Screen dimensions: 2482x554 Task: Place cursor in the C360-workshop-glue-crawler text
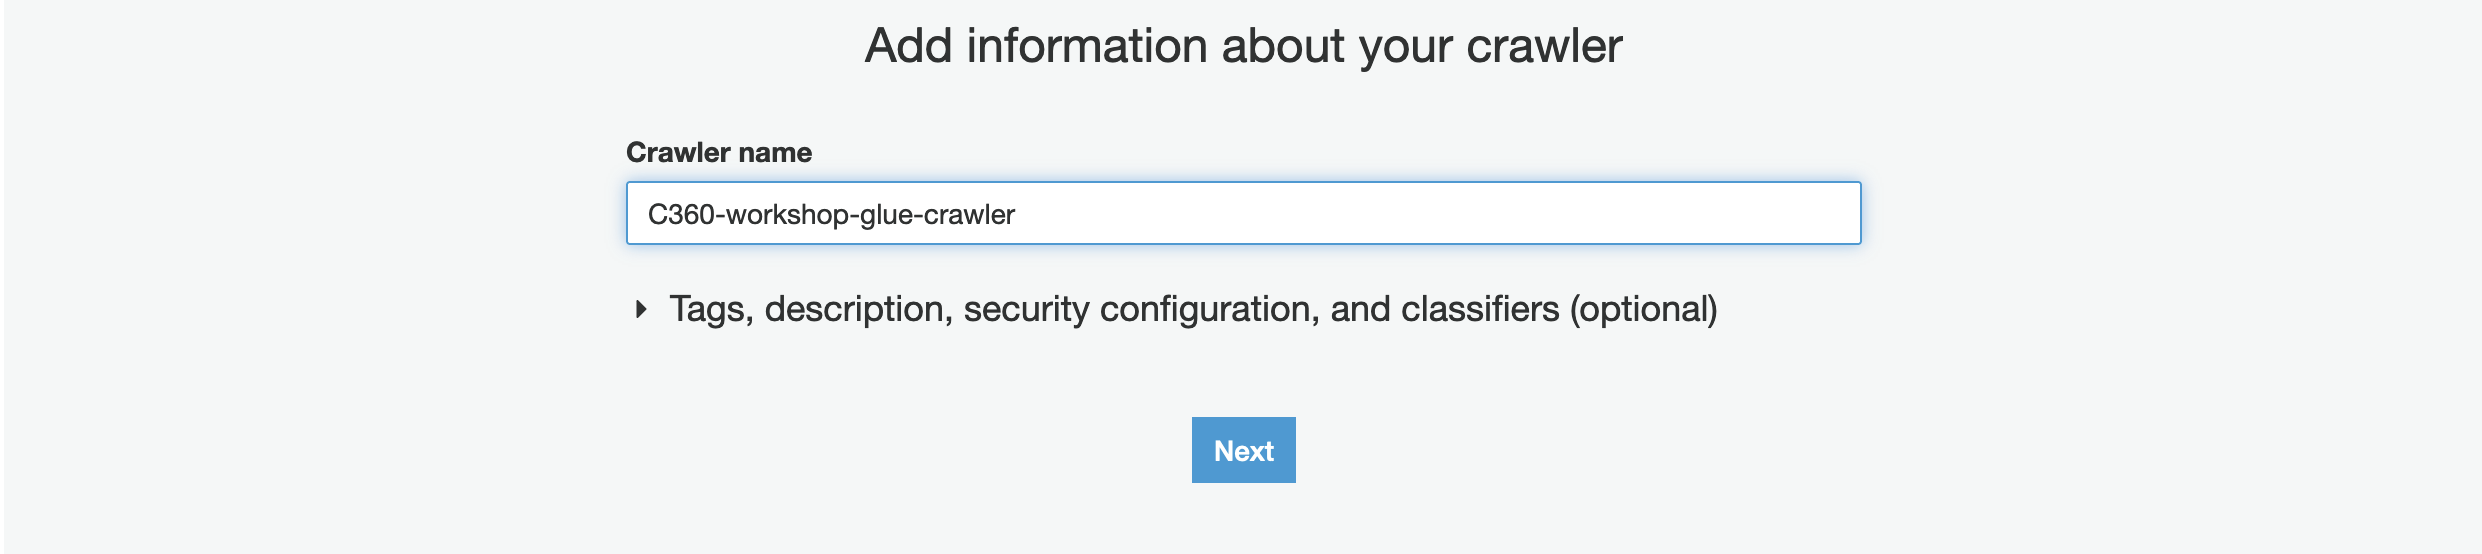(x=831, y=214)
